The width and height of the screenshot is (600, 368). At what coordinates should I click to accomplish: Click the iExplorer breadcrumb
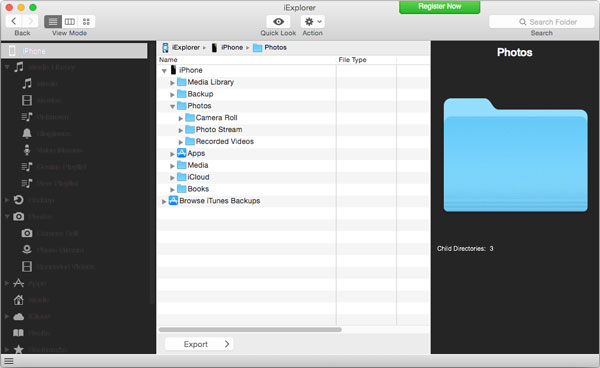pos(181,47)
